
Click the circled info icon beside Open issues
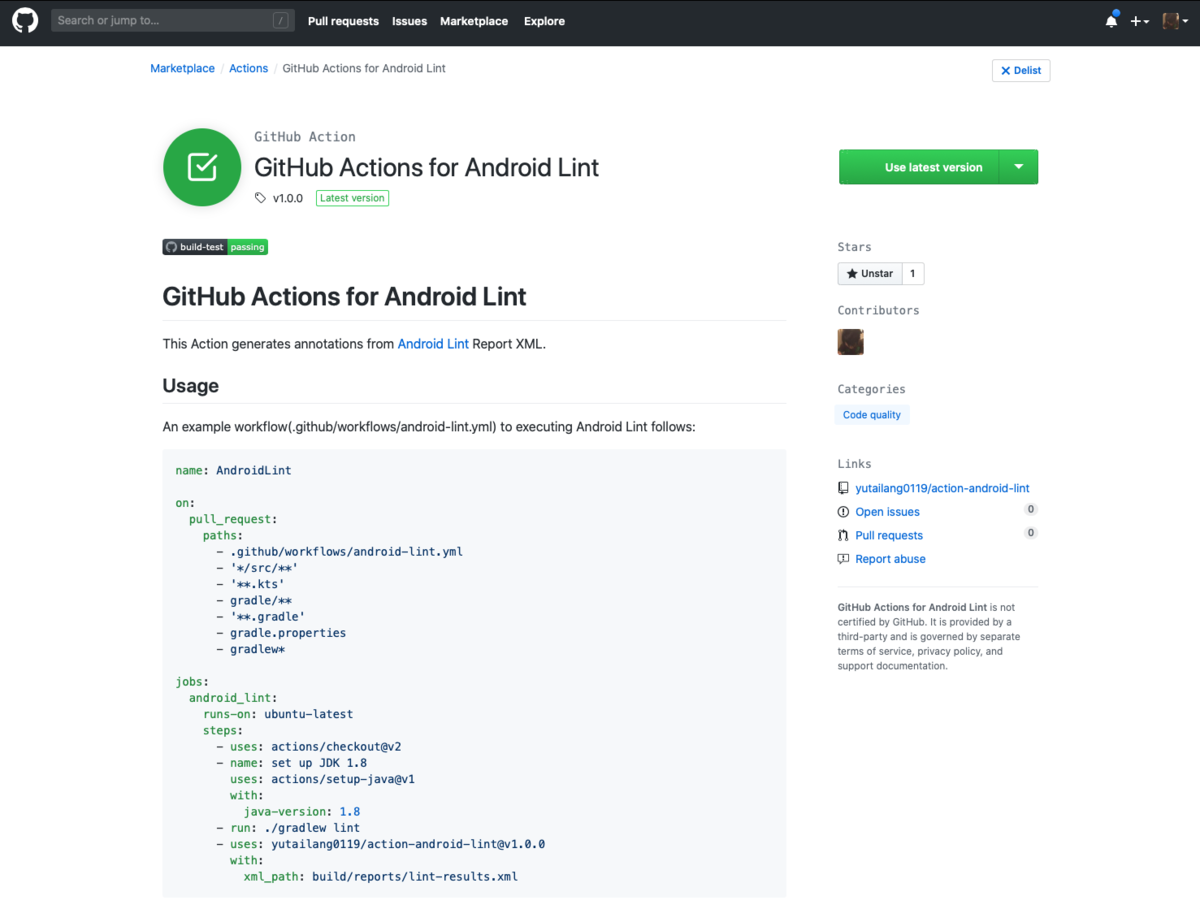[842, 511]
